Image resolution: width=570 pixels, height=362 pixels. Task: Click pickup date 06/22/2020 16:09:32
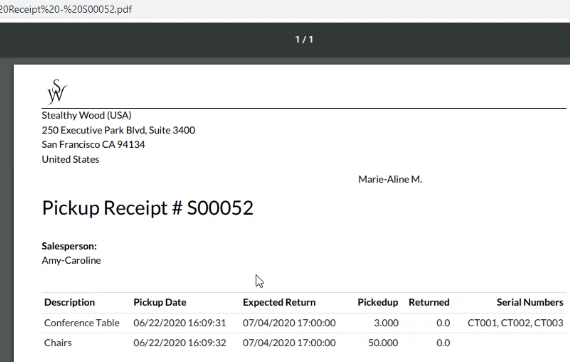(180, 343)
